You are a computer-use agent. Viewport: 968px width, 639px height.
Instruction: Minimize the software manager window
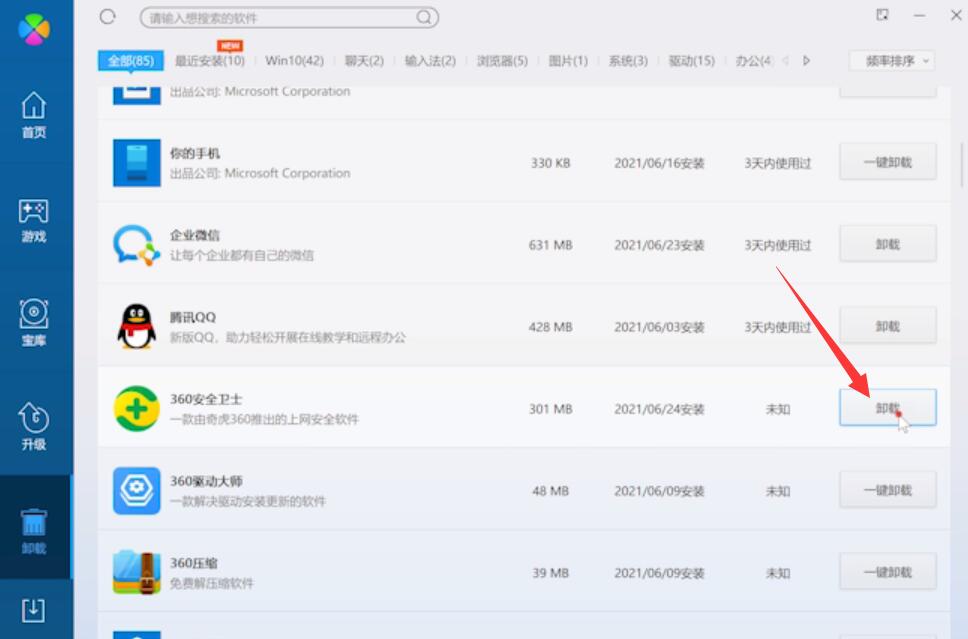pyautogui.click(x=919, y=15)
